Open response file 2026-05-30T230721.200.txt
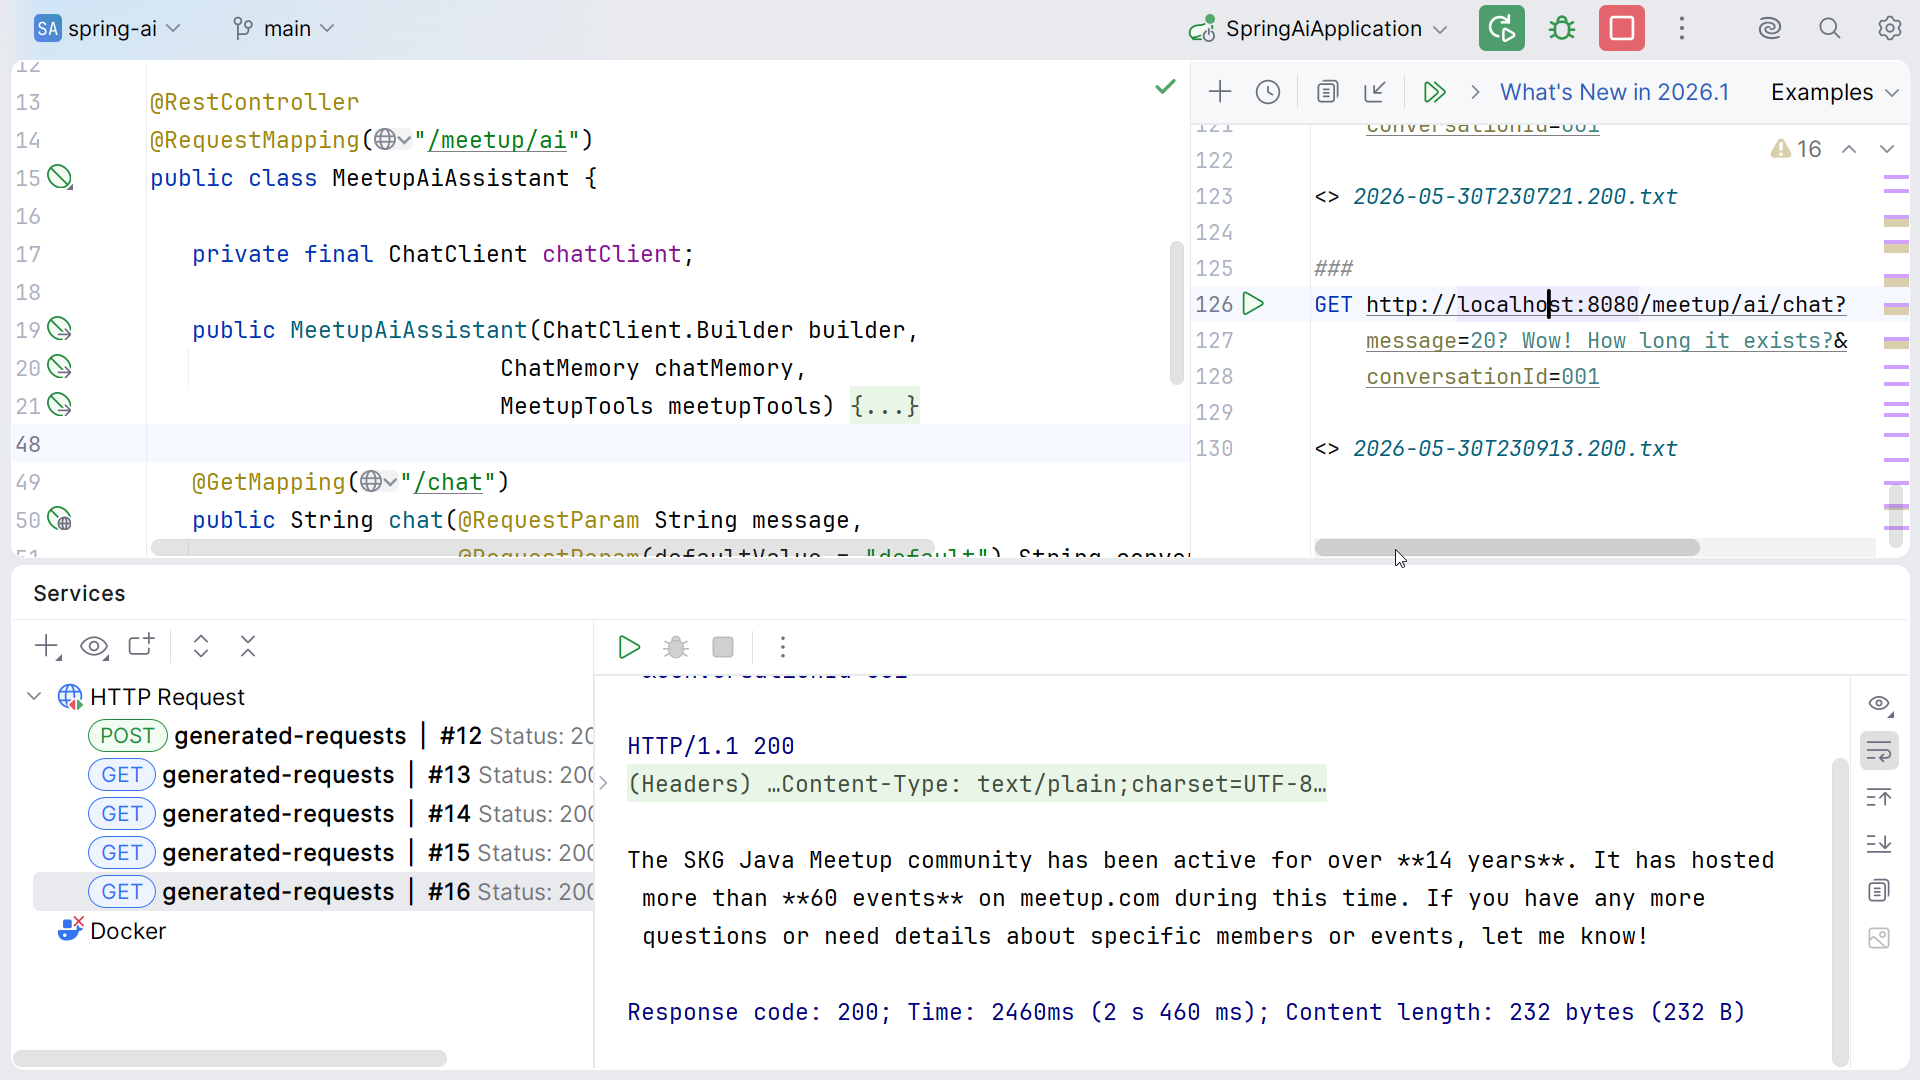The width and height of the screenshot is (1920, 1080). (x=1515, y=196)
